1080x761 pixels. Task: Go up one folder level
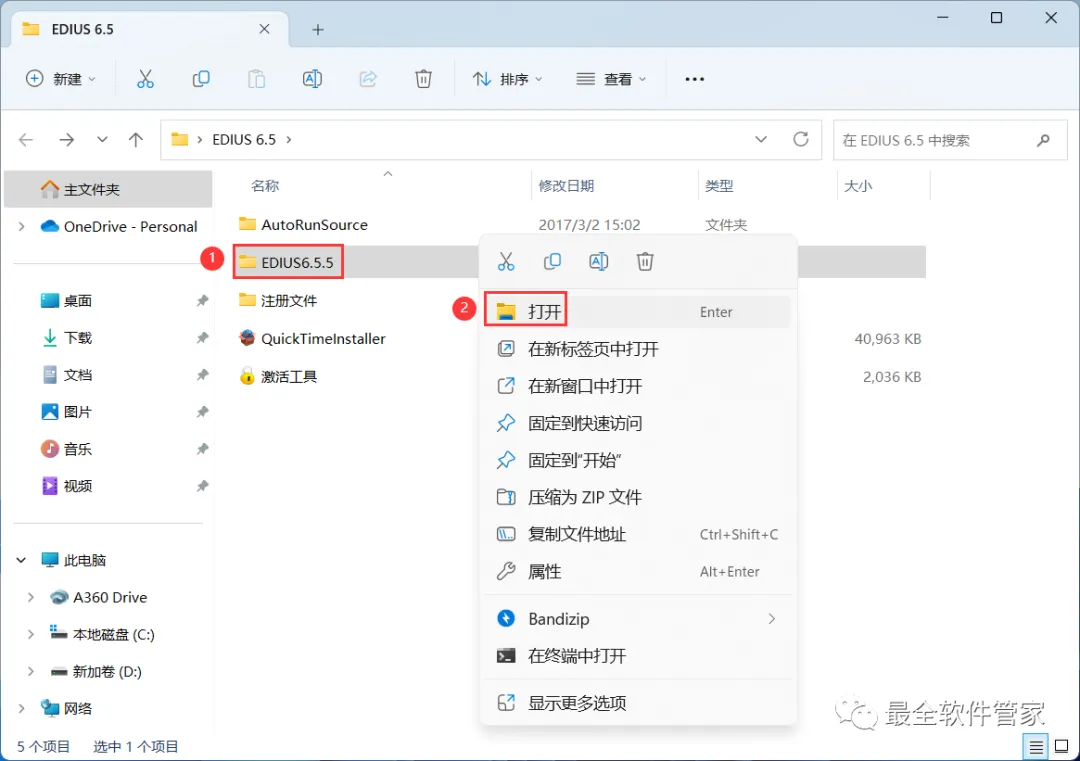pos(136,140)
